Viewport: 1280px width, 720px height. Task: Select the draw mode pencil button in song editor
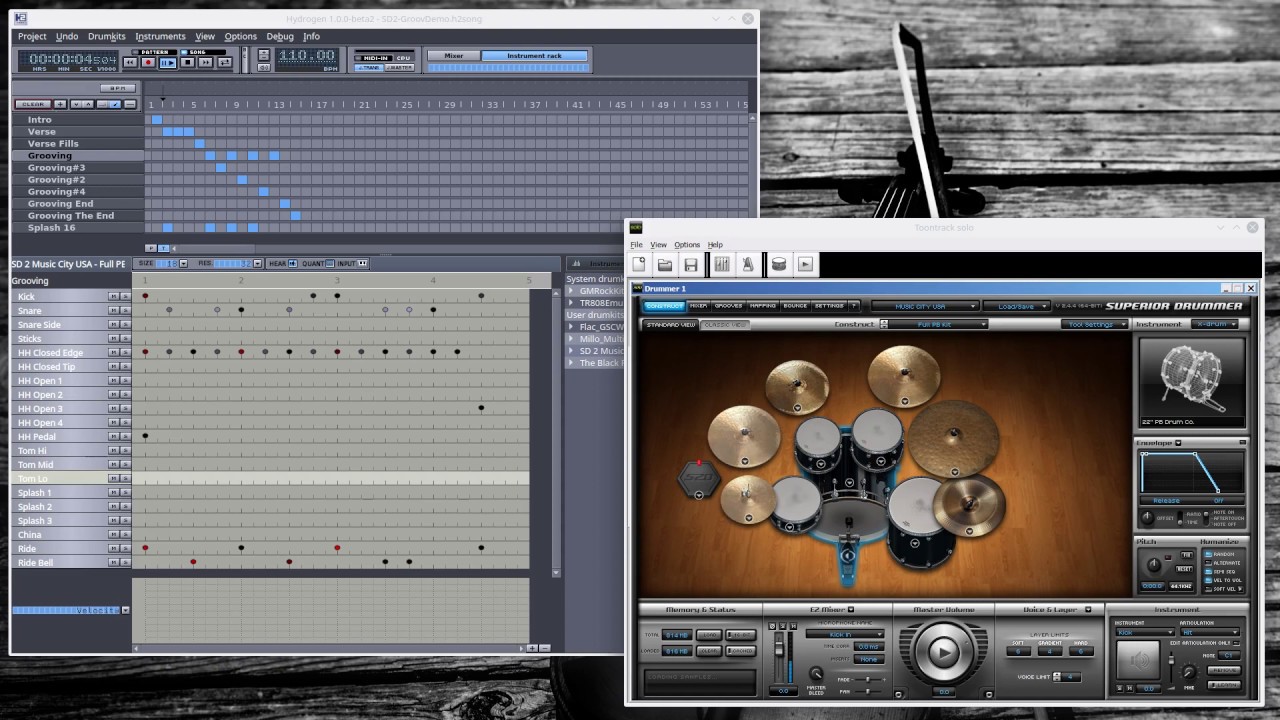coord(115,104)
